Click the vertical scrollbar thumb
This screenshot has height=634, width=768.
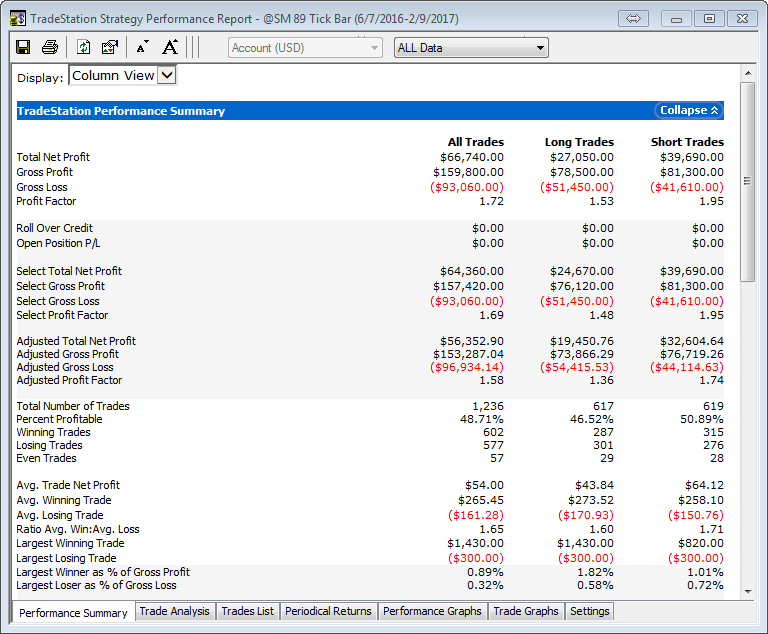click(747, 180)
